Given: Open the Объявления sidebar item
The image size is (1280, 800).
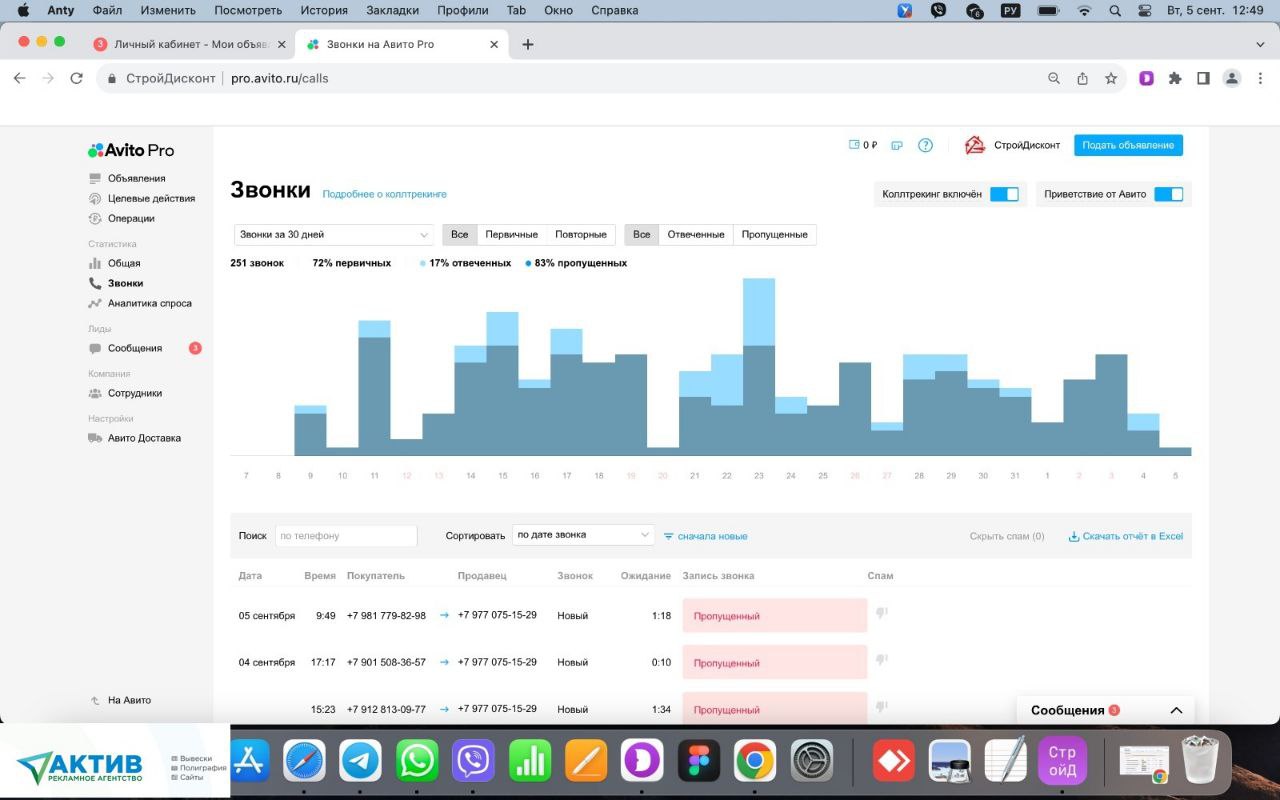Looking at the screenshot, I should pyautogui.click(x=136, y=178).
